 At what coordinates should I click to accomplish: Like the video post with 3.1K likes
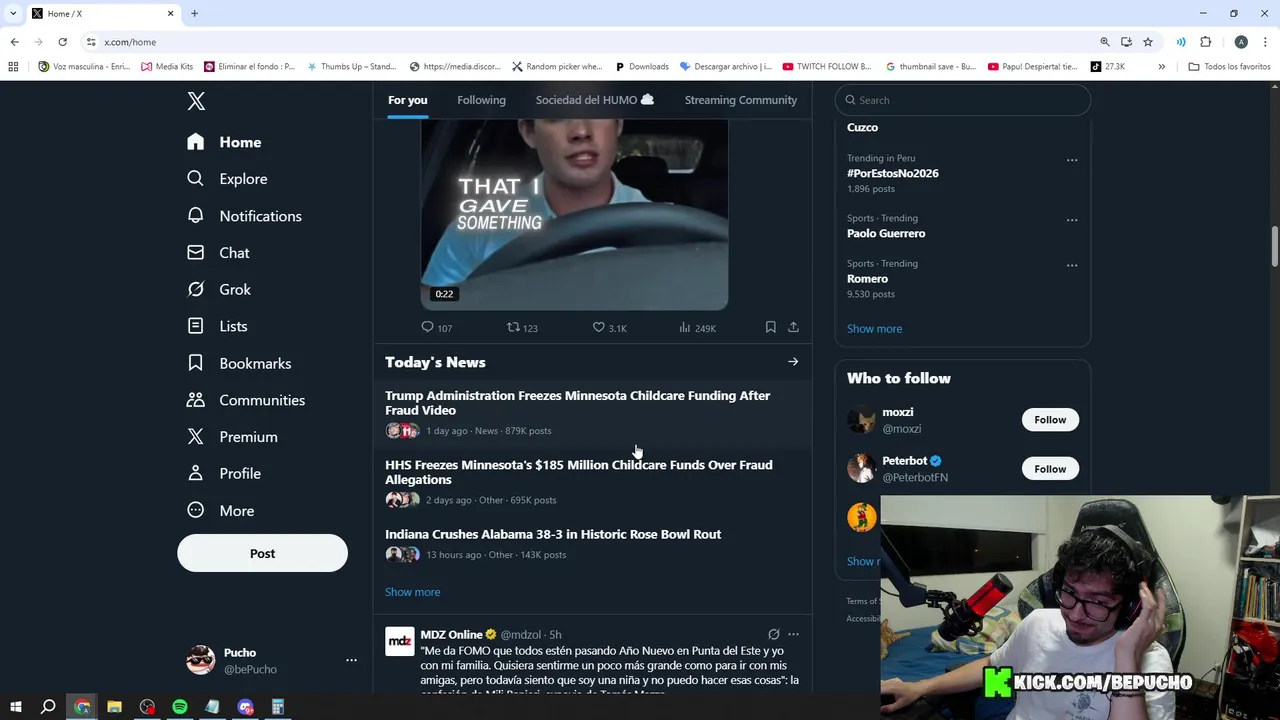click(609, 328)
